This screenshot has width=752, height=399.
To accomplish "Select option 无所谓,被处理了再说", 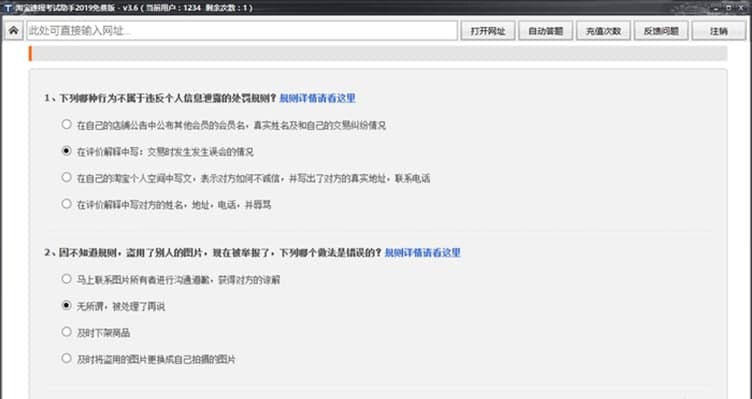I will 67,305.
